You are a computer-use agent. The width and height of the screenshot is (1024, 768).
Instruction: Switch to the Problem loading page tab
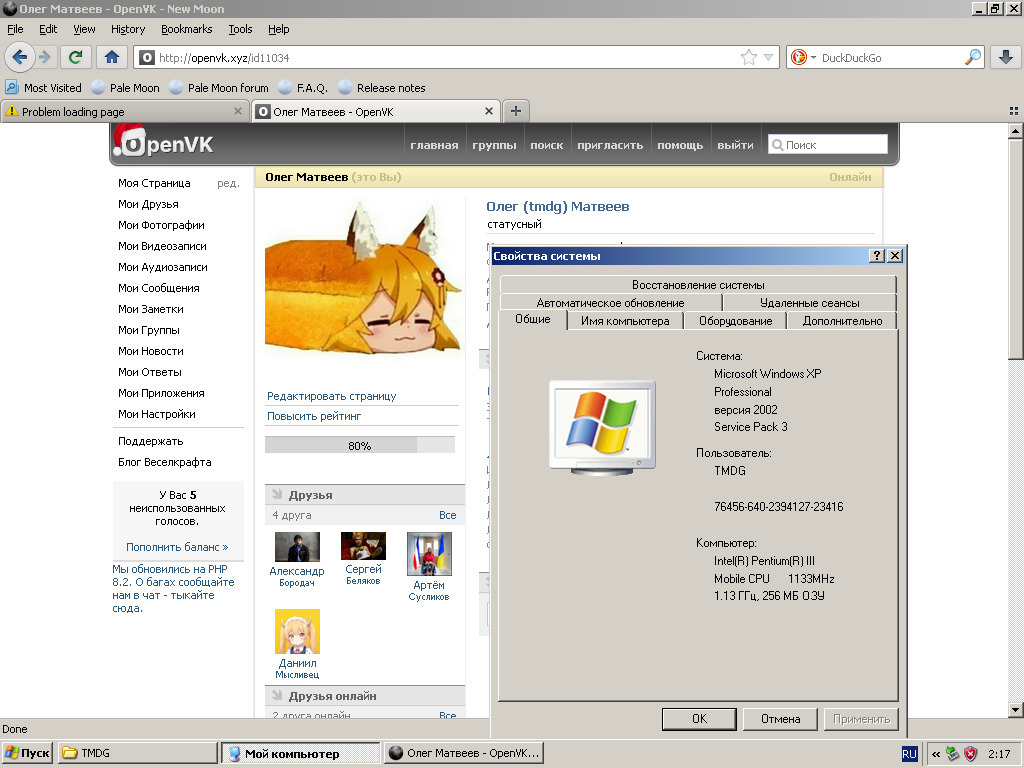(x=124, y=112)
